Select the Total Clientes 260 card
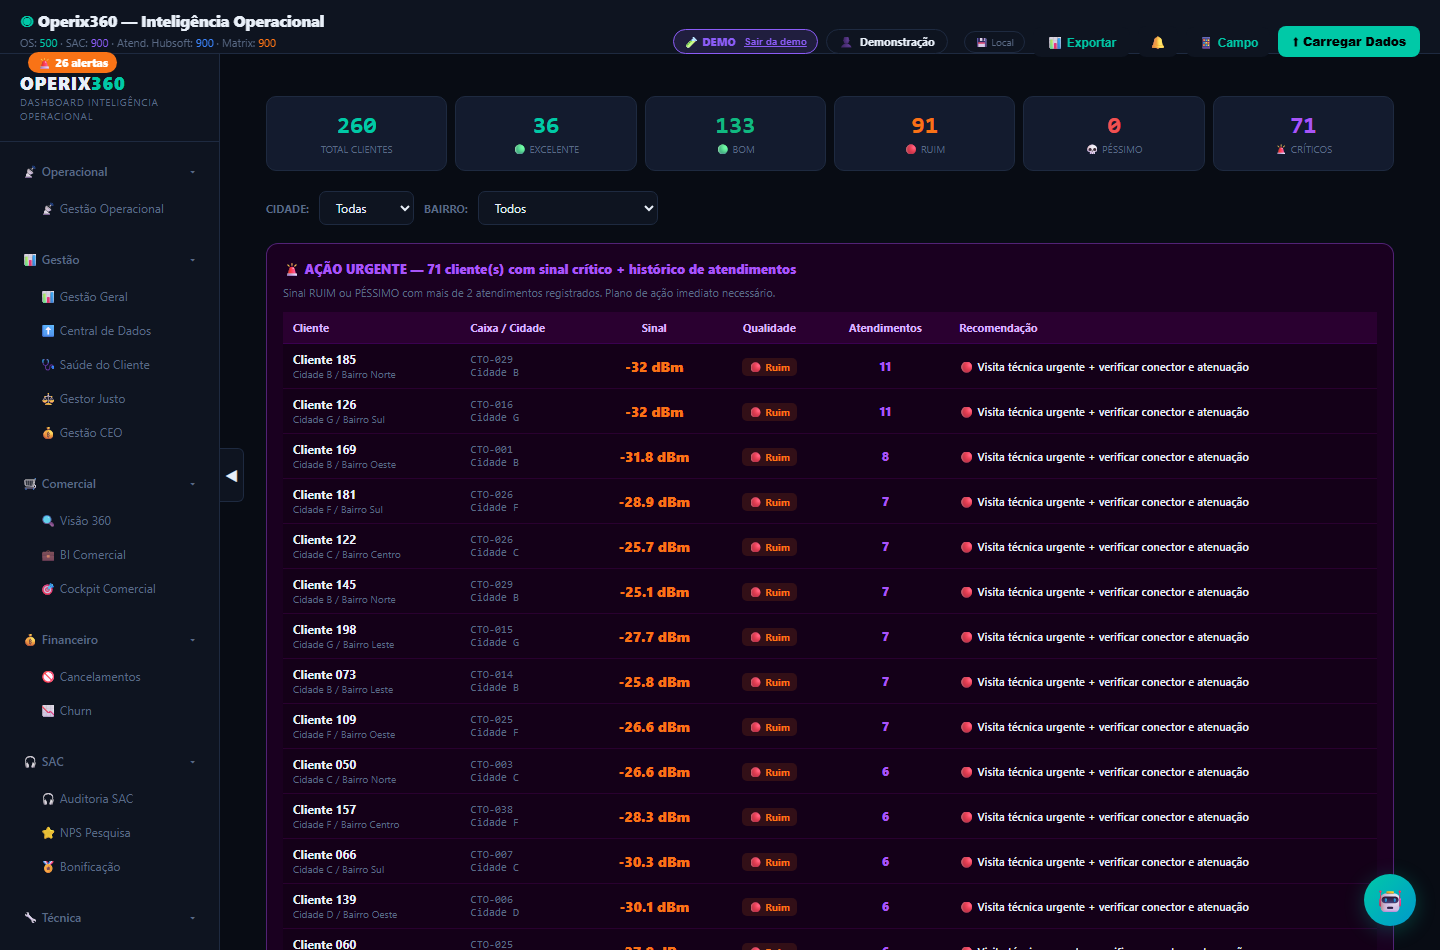The width and height of the screenshot is (1440, 950). tap(356, 133)
